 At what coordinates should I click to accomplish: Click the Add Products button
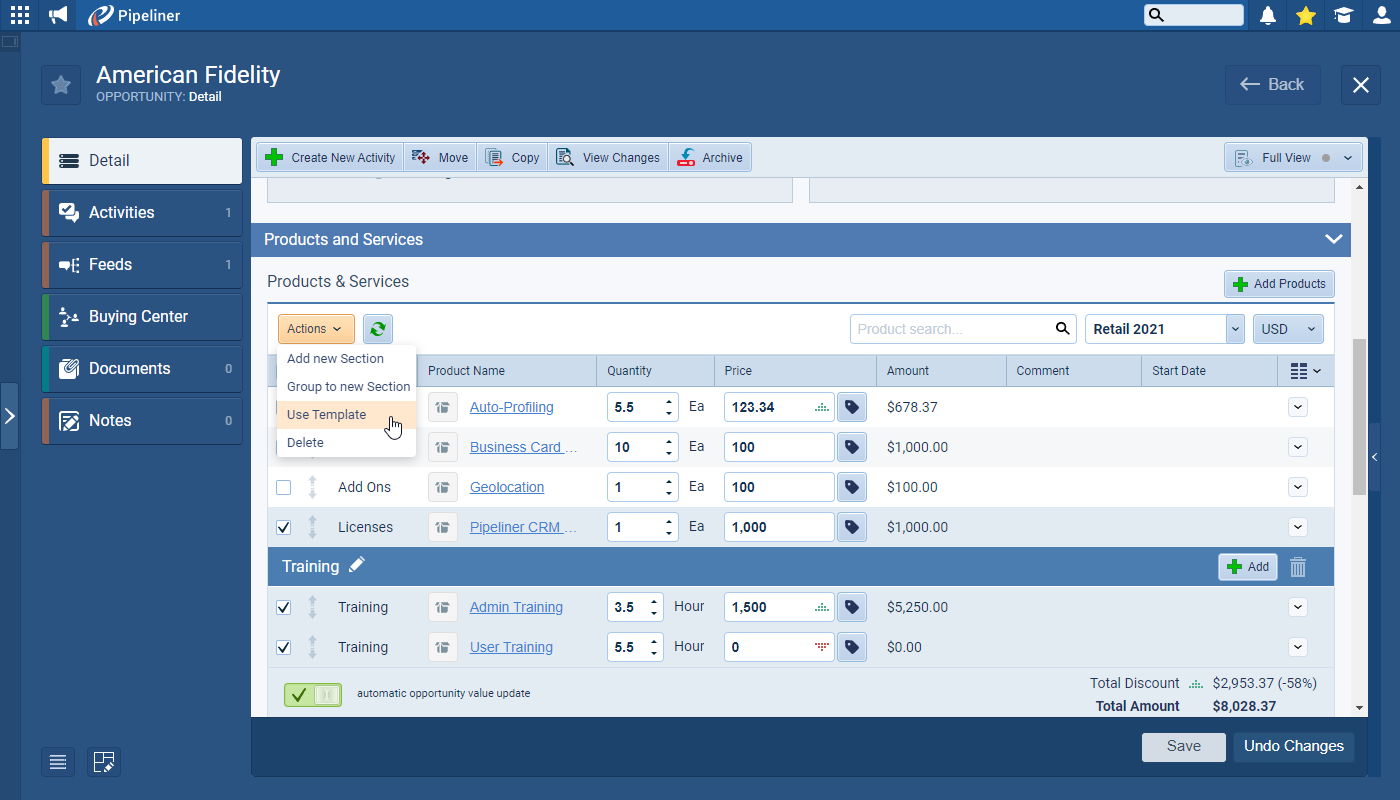[1279, 284]
